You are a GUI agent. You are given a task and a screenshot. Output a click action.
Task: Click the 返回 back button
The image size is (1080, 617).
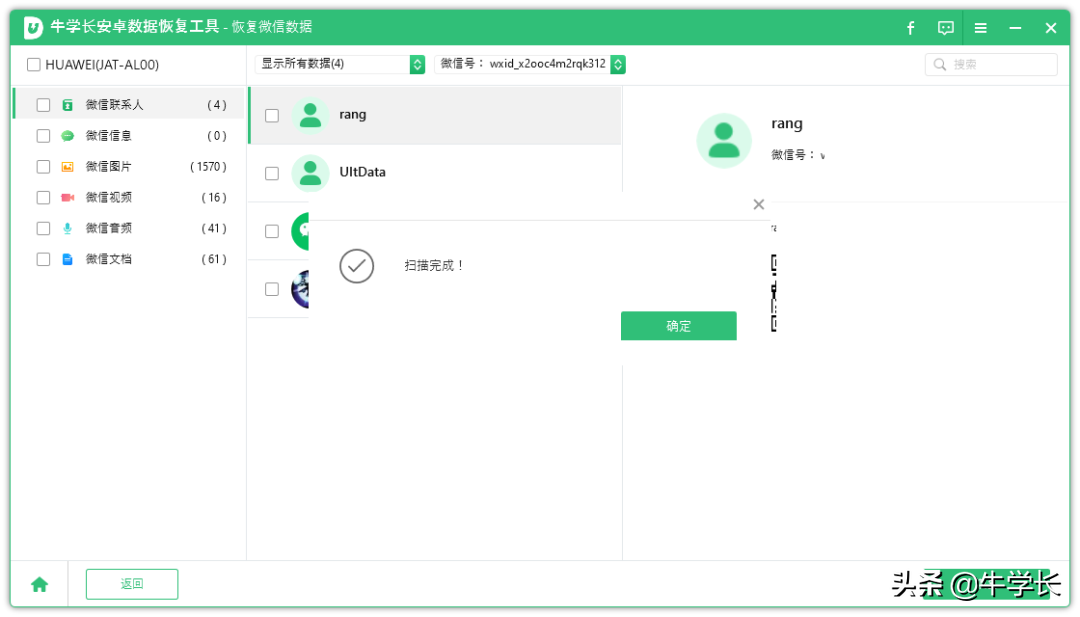132,584
